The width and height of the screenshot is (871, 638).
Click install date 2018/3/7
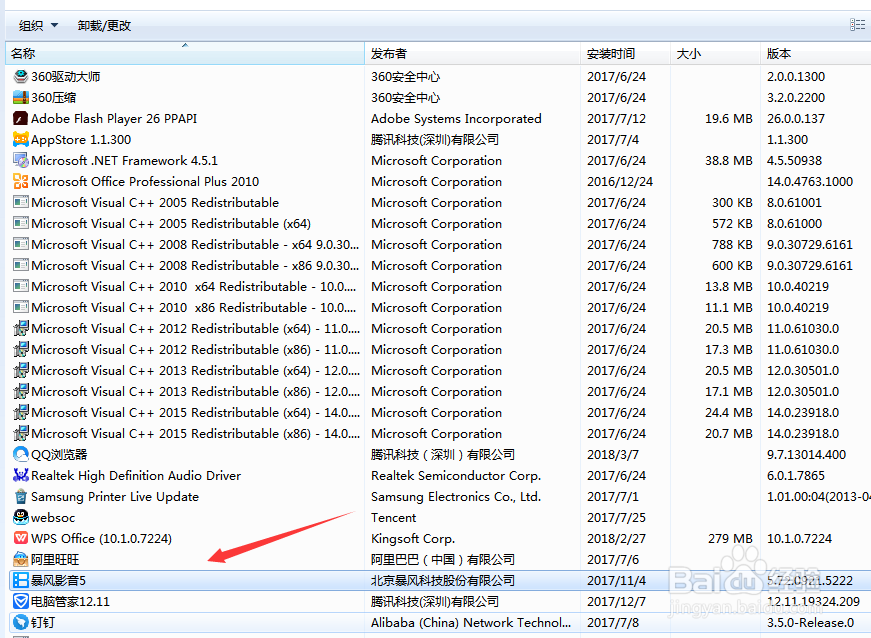point(613,455)
